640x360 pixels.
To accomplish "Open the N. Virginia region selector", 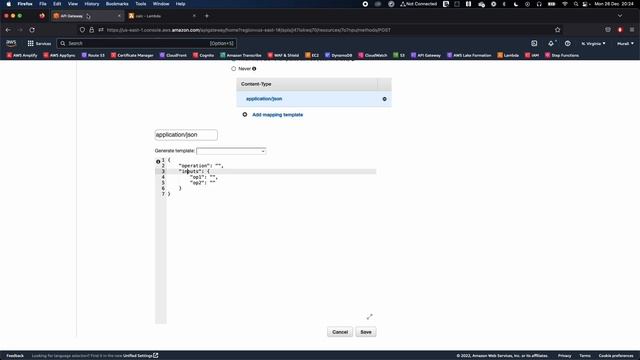I will pyautogui.click(x=593, y=43).
